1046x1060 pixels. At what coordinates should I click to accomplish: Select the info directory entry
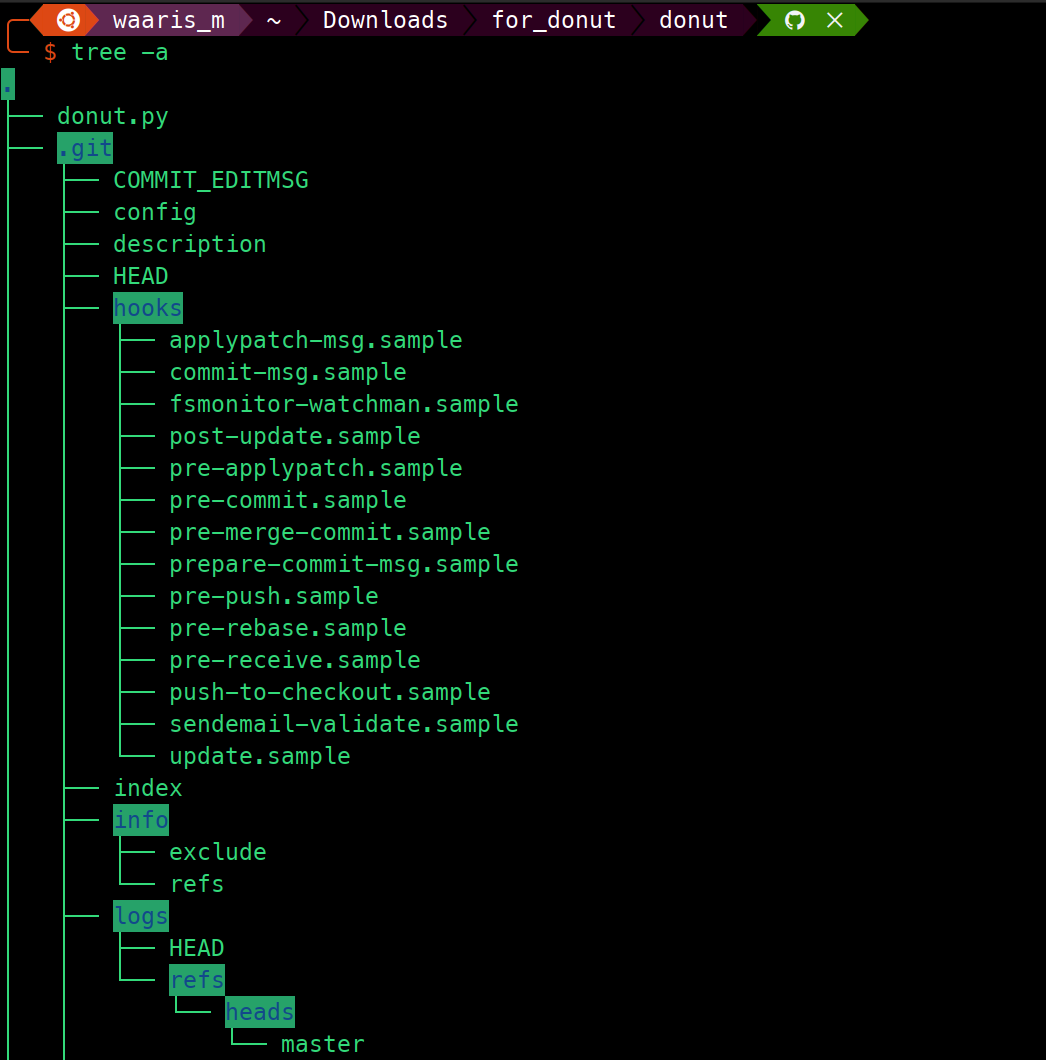tap(141, 820)
